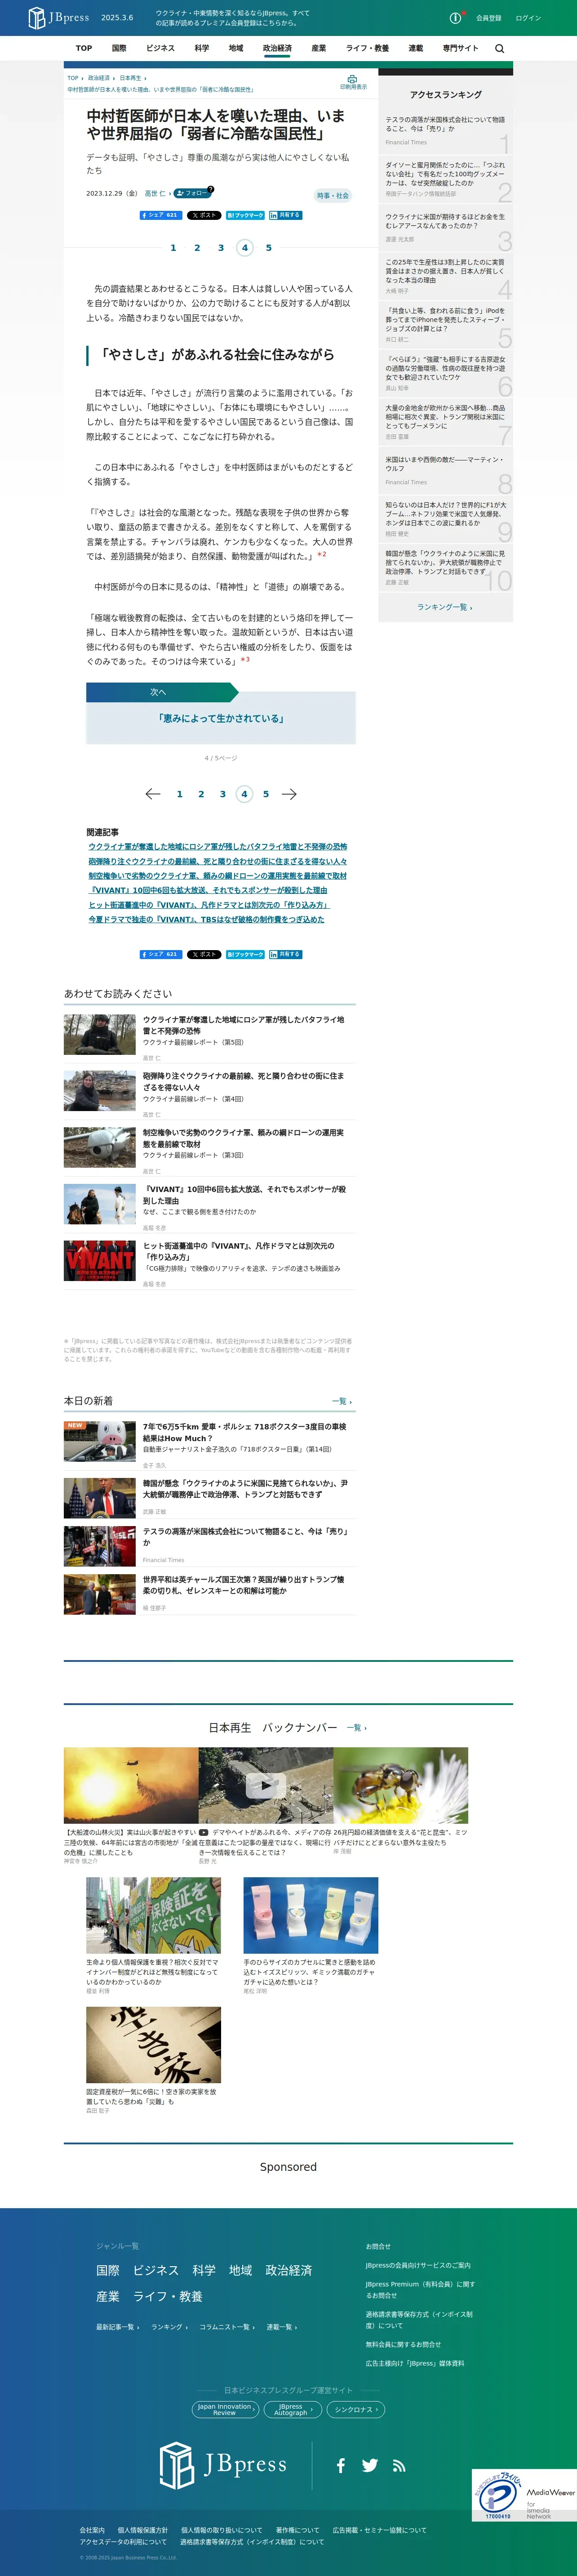
Task: Open new article about 韓国が懸念 ウクライナ
Action: (x=246, y=1489)
